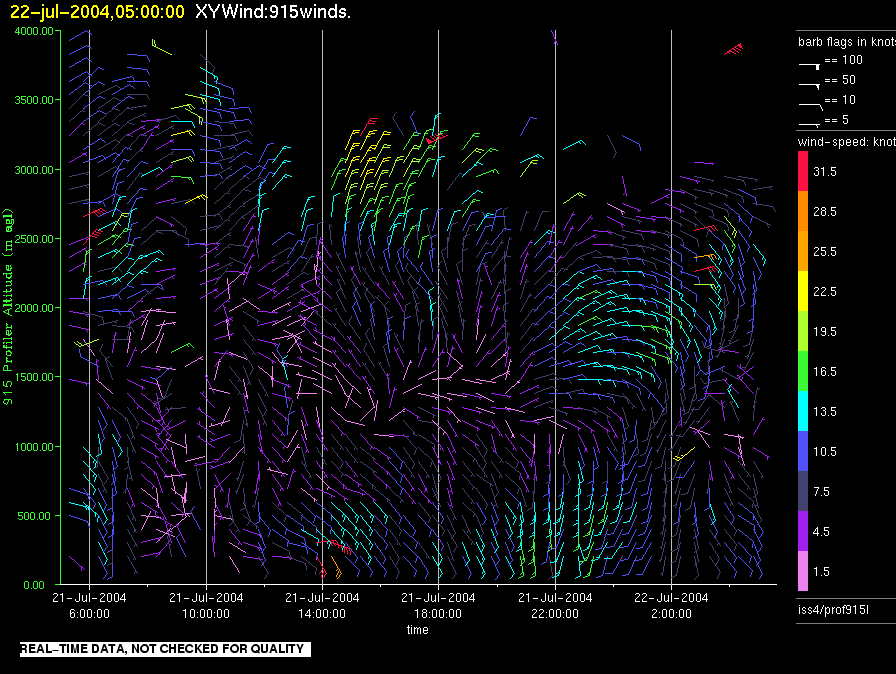Click the 3500.00 altitude axis label
Image resolution: width=896 pixels, height=674 pixels.
pyautogui.click(x=34, y=100)
